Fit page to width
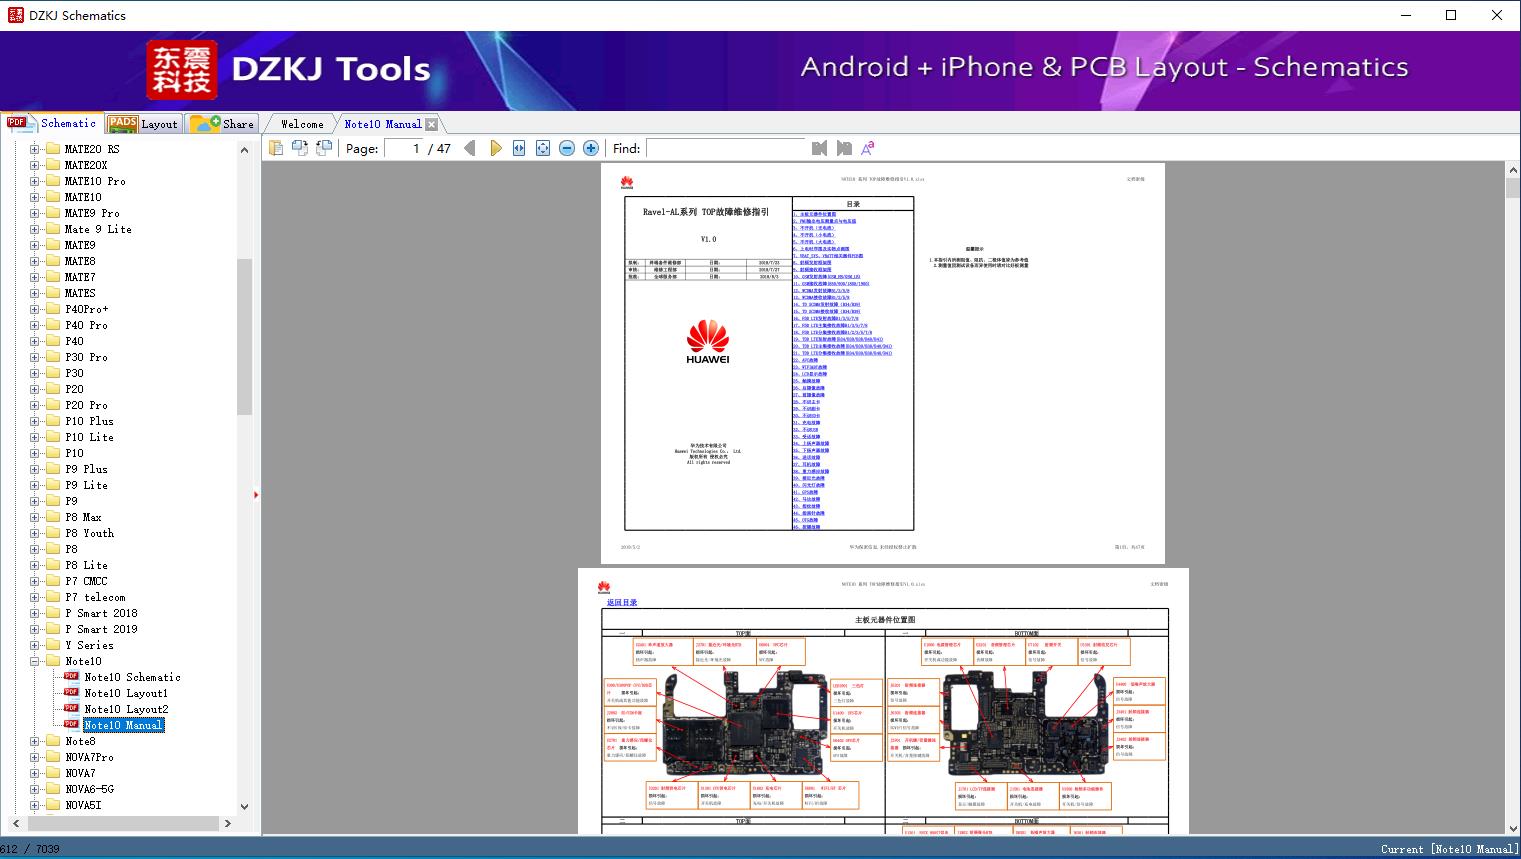This screenshot has height=859, width=1521. coord(519,148)
